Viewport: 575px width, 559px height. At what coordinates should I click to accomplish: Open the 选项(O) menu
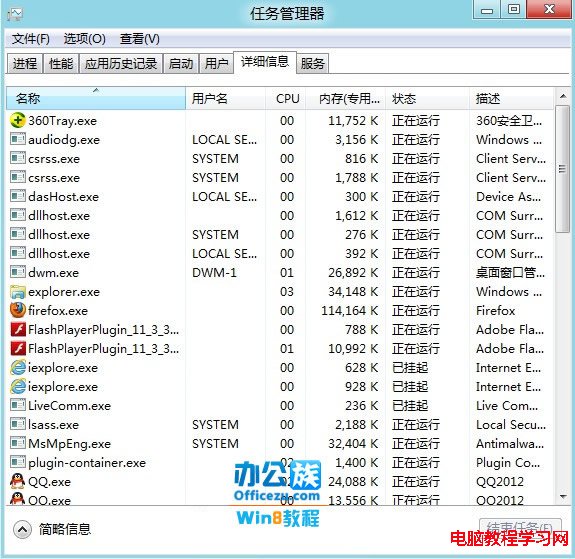tap(84, 39)
